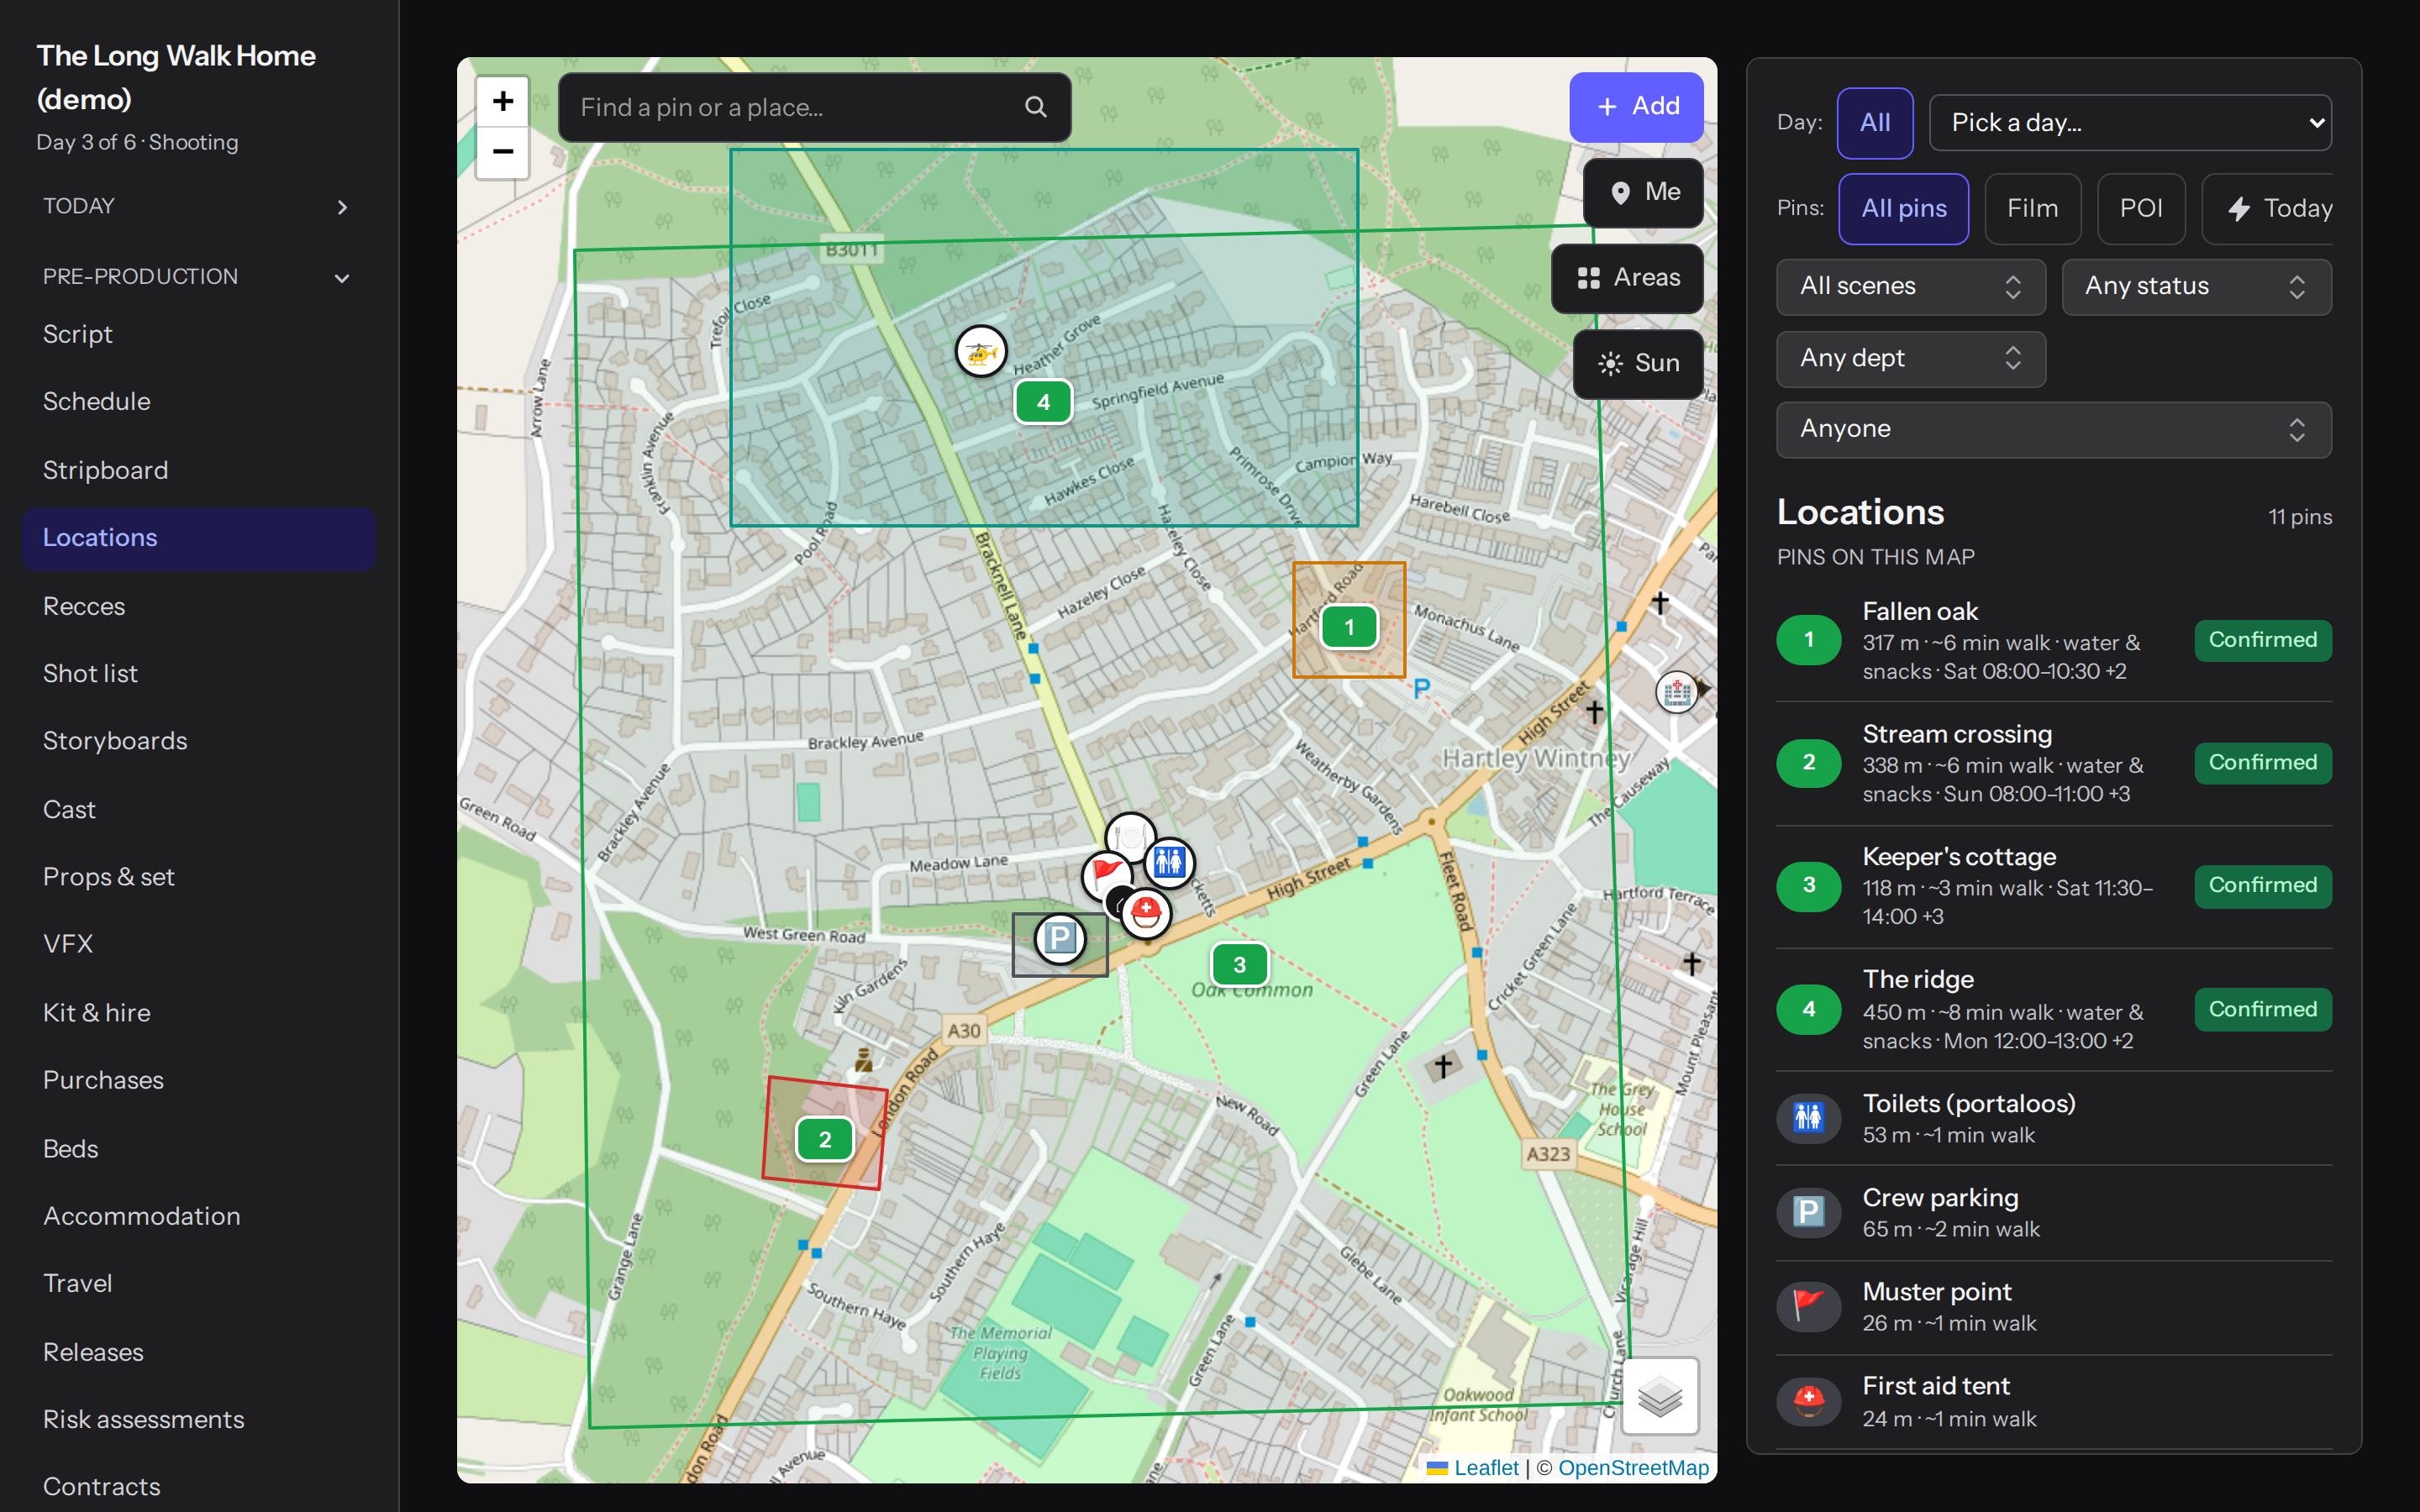
Task: Open the Anyone dropdown
Action: click(2054, 430)
